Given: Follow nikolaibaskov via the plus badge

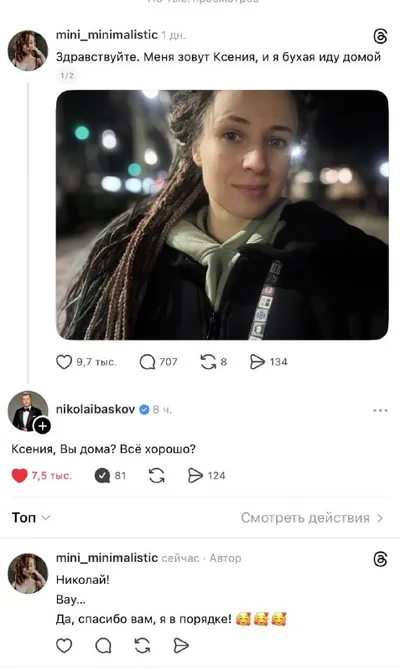Looking at the screenshot, I should (42, 426).
